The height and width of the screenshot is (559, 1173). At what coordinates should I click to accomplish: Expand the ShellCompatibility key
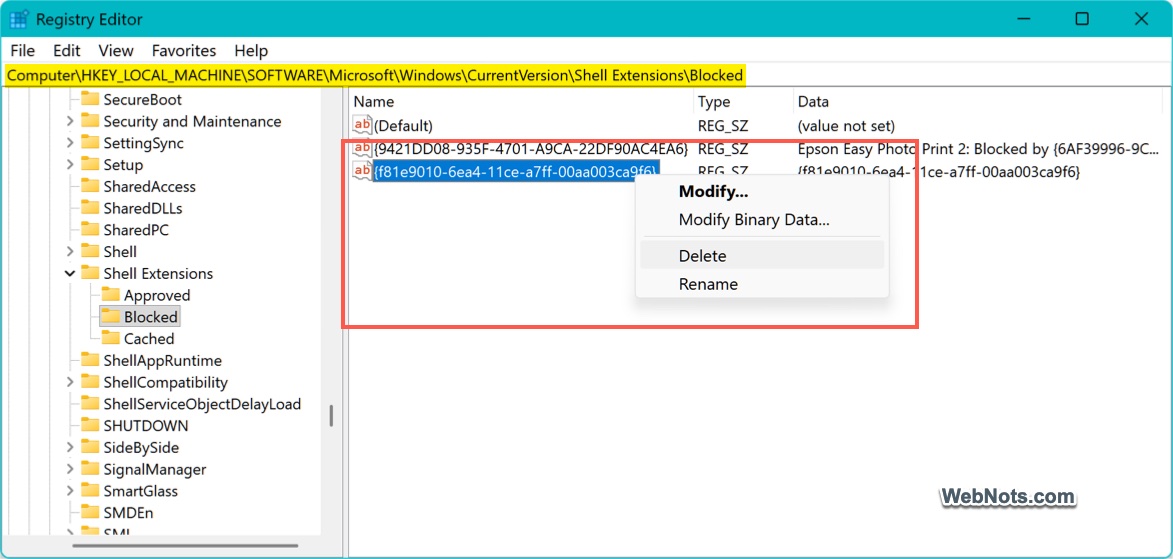70,382
